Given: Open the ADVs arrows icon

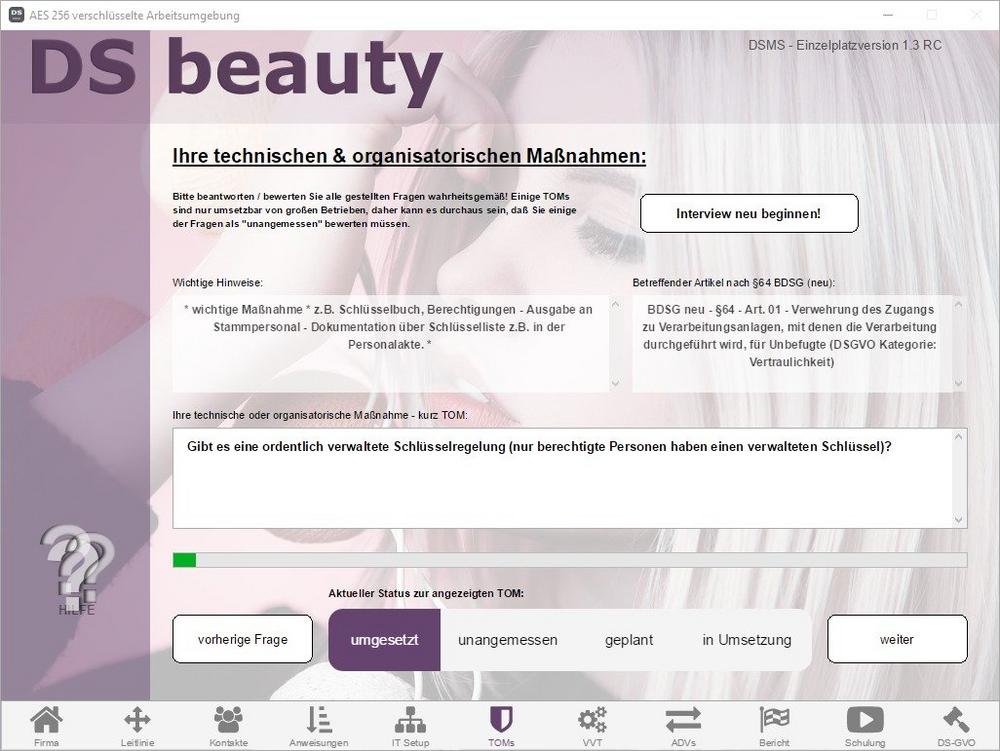Looking at the screenshot, I should (683, 722).
